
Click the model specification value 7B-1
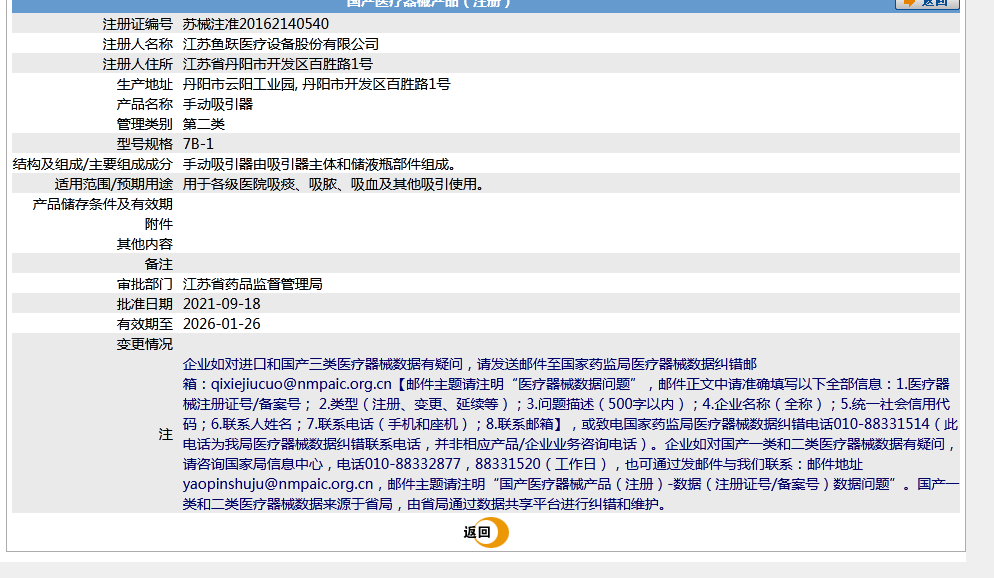[x=198, y=144]
